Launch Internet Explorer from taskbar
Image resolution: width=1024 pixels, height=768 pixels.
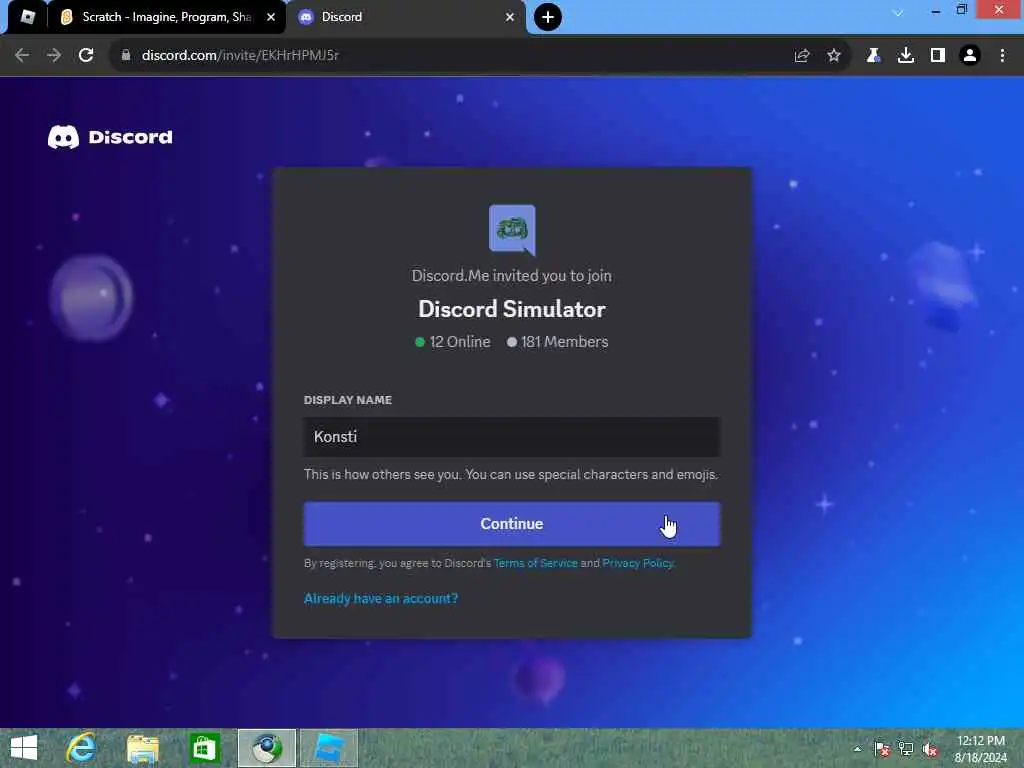[x=82, y=748]
